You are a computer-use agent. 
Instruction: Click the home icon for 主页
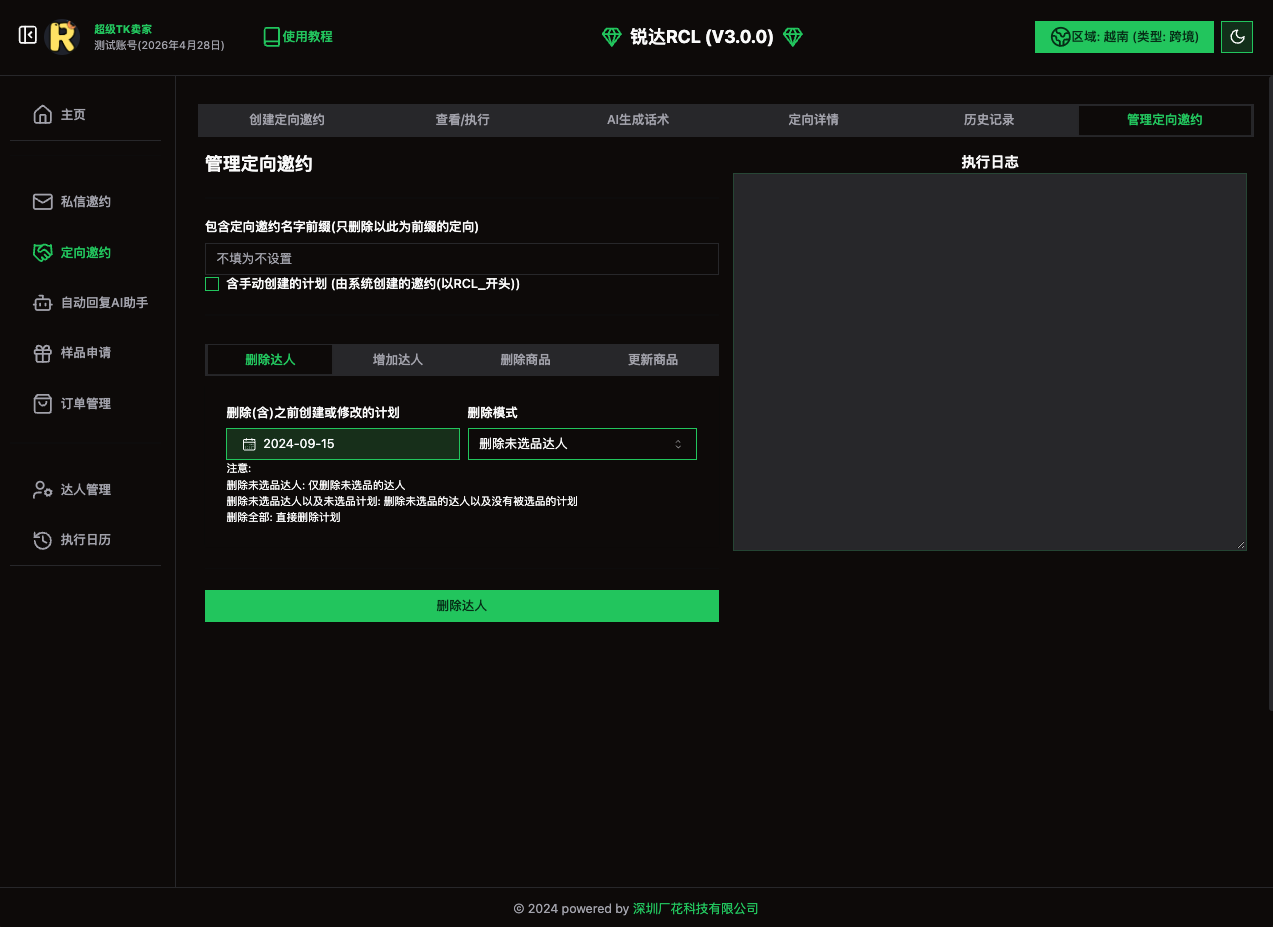coord(42,114)
